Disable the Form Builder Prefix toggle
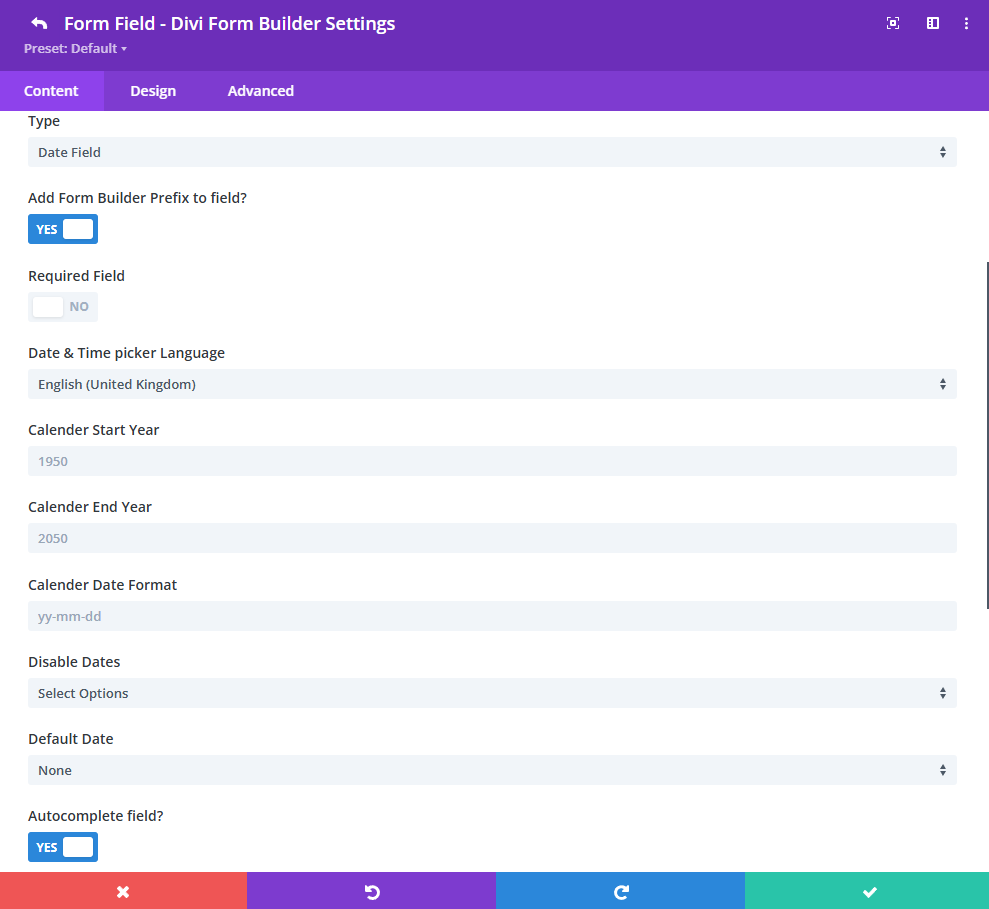The image size is (989, 909). (62, 229)
